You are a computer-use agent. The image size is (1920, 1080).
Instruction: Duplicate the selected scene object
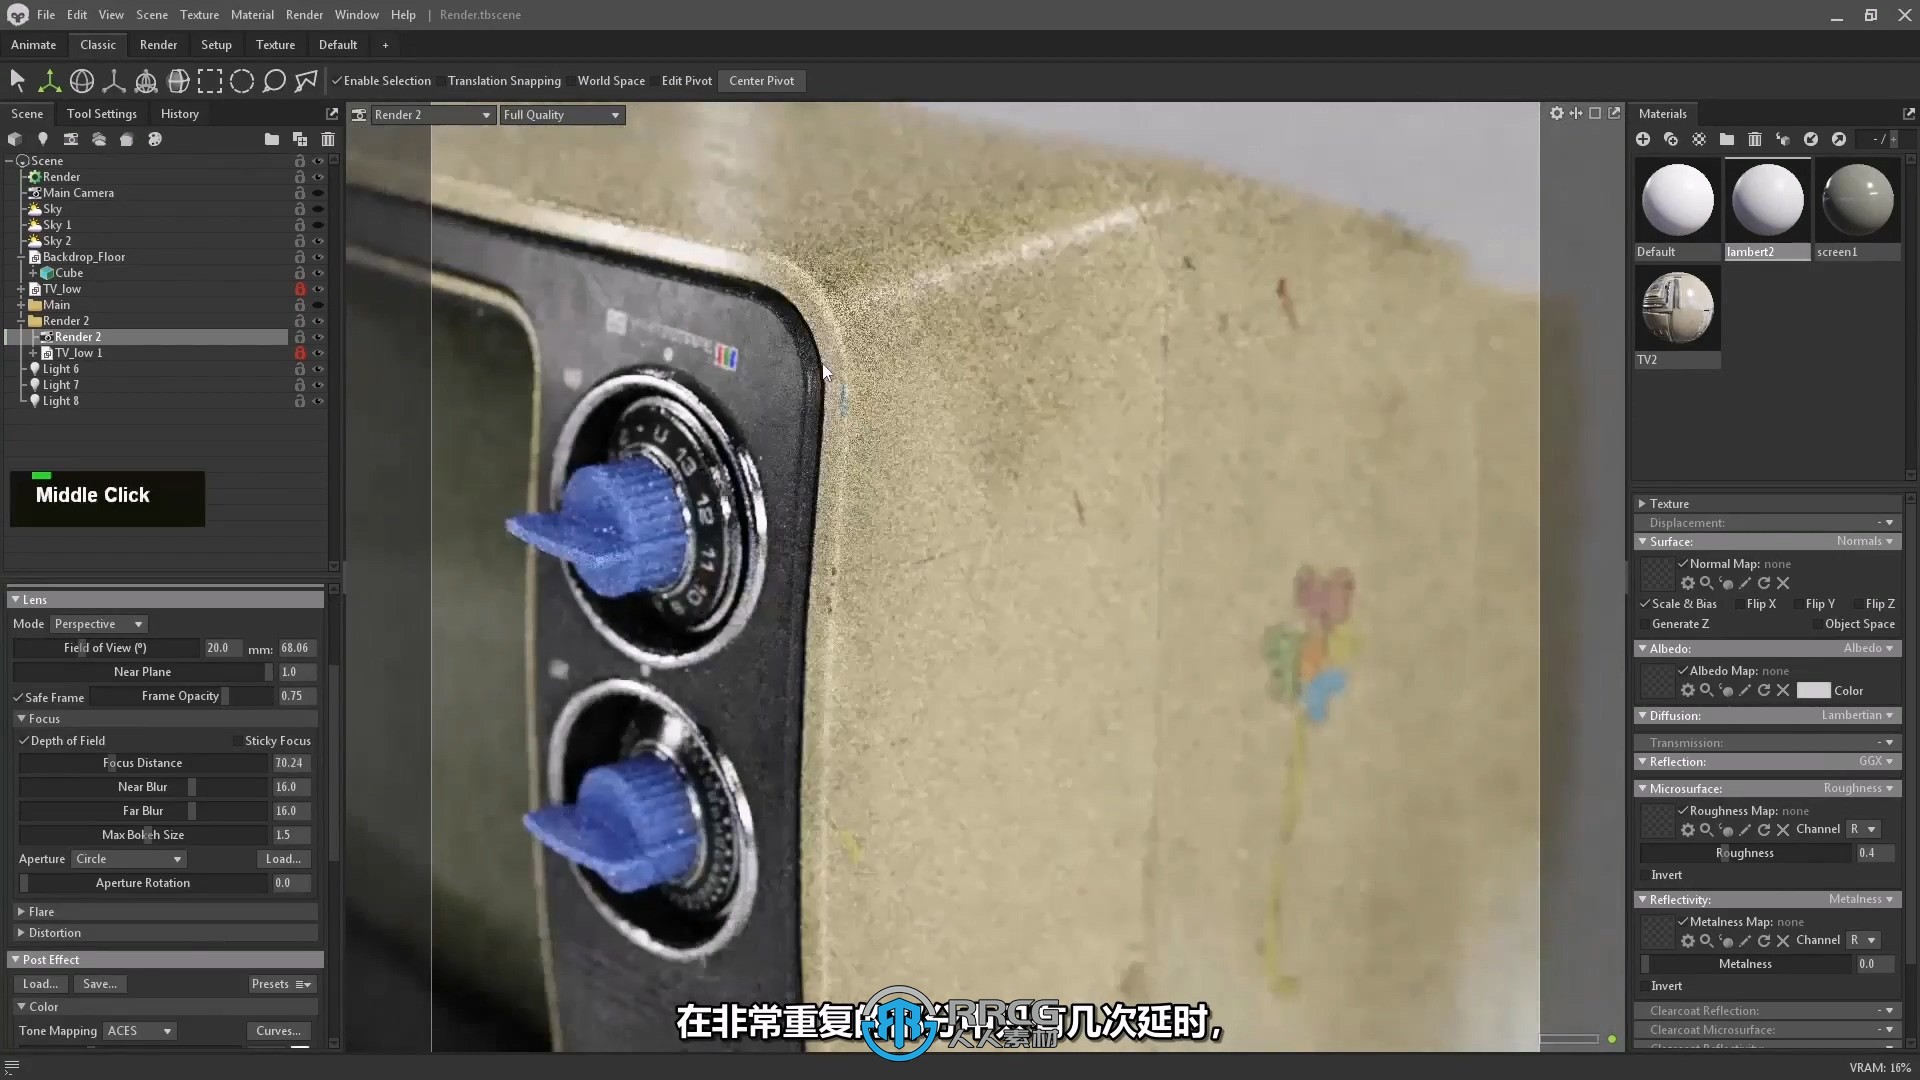coord(299,139)
